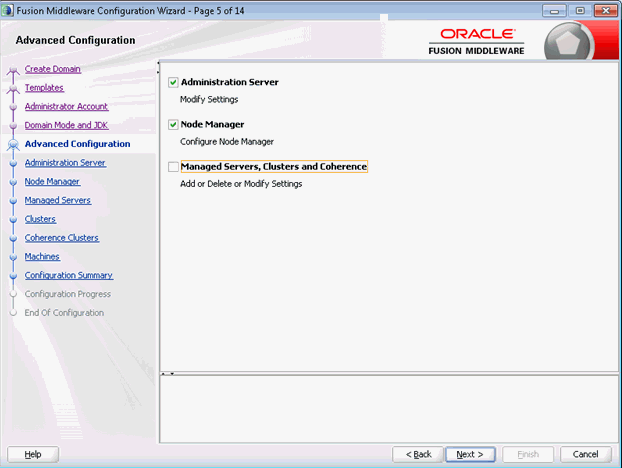Jump to Domain Mode and JDK step
Viewport: 622px width, 468px height.
point(66,125)
